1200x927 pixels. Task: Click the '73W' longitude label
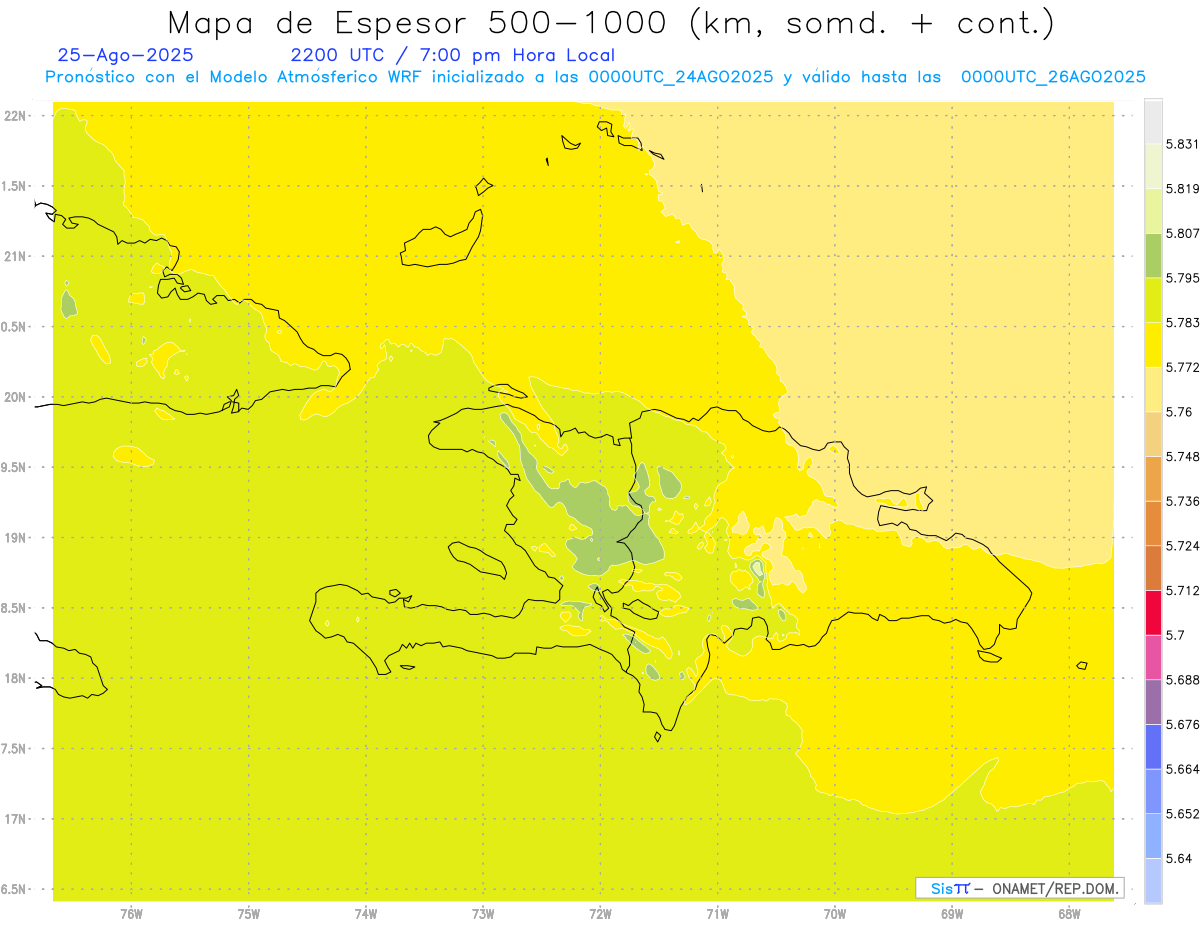[483, 913]
